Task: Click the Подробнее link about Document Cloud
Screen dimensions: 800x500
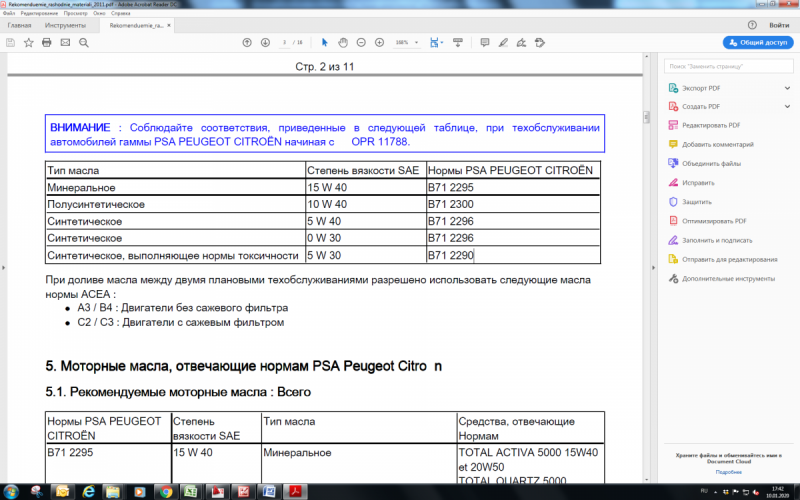Action: 728,471
